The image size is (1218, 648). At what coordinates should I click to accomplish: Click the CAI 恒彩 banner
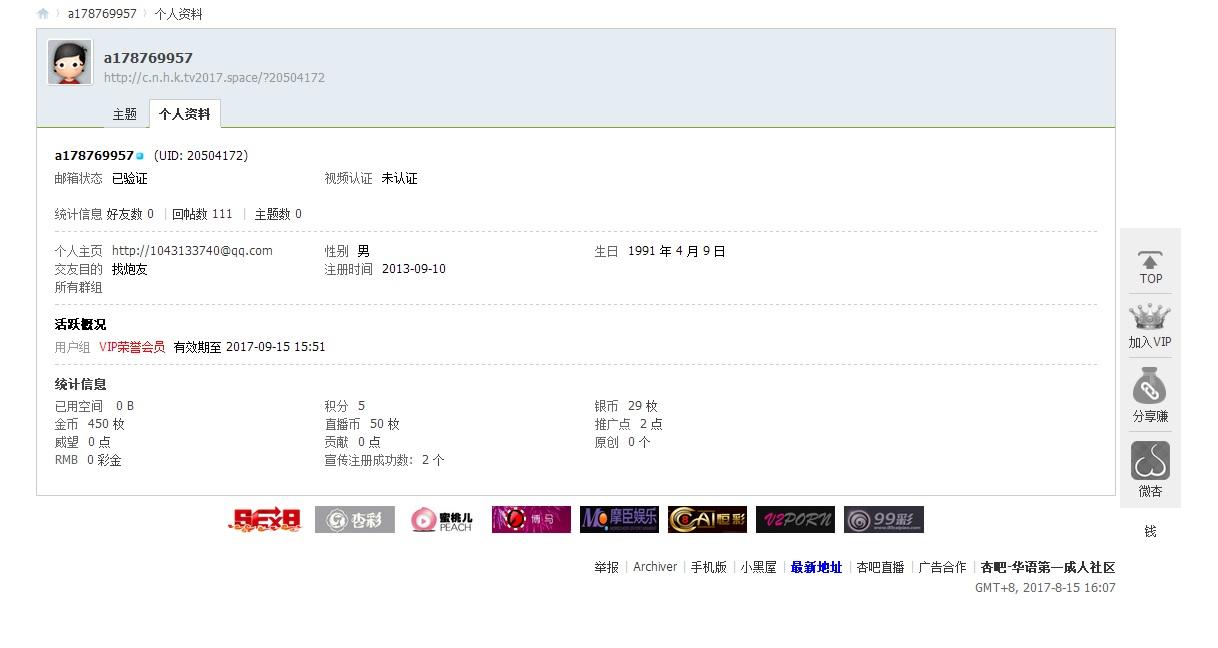point(707,520)
